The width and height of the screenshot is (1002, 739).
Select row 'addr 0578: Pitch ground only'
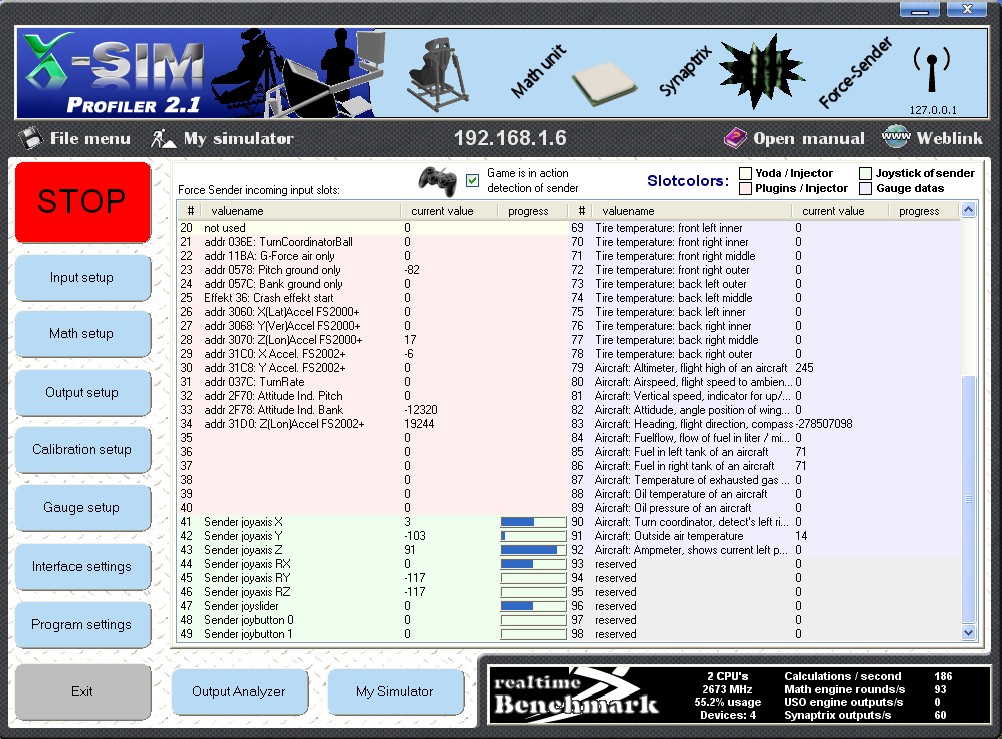pyautogui.click(x=373, y=270)
